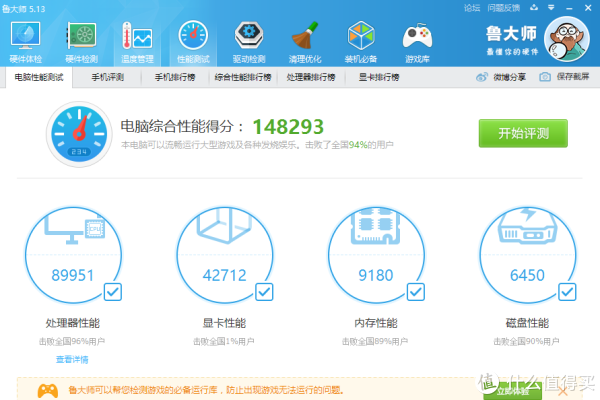This screenshot has height=400, width=600.
Task: Click the graphics card performance circle 42712
Action: tap(225, 255)
